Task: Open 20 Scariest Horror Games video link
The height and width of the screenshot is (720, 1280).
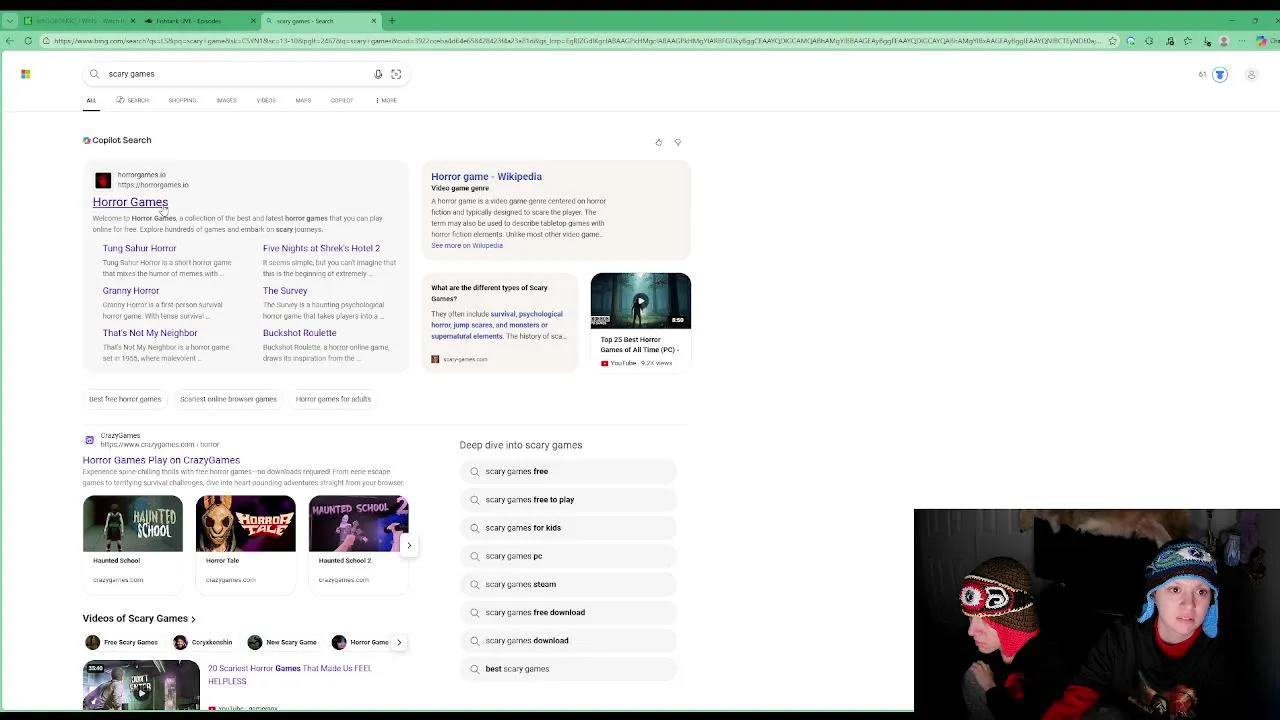Action: (289, 675)
